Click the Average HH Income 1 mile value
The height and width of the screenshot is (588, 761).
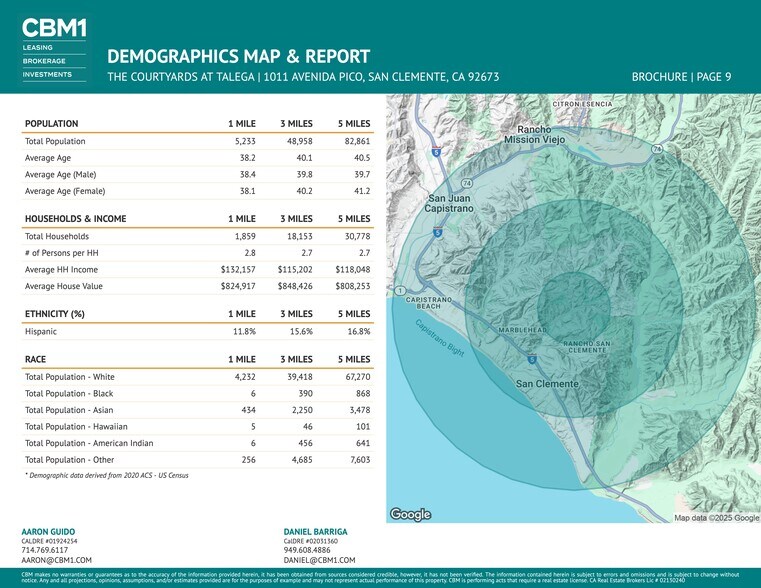coord(238,270)
